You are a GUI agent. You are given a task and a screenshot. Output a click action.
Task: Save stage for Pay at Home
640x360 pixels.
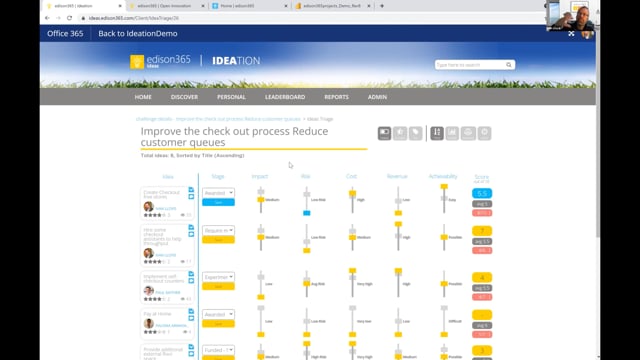tap(218, 324)
